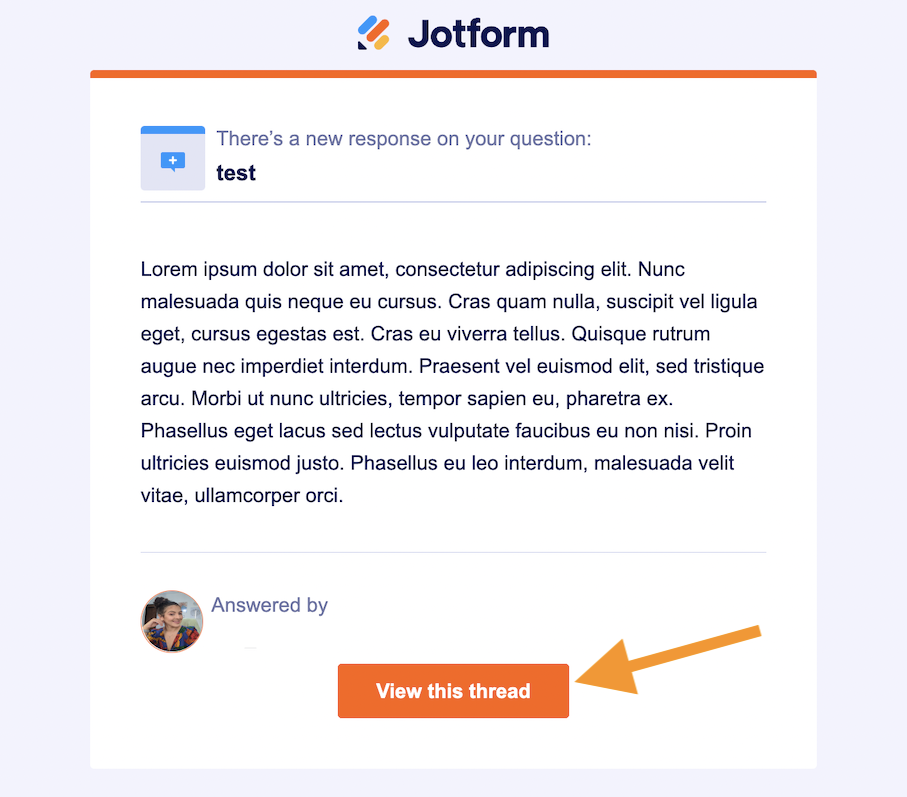The width and height of the screenshot is (907, 797).
Task: Click the divider line below the question title
Action: 453,202
